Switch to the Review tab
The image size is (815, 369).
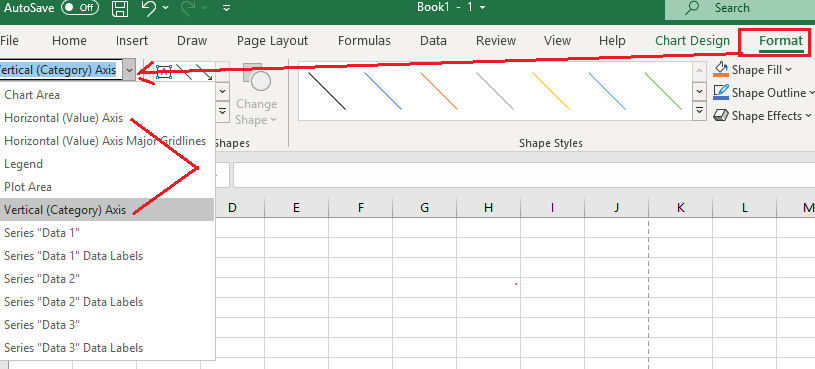click(x=496, y=41)
